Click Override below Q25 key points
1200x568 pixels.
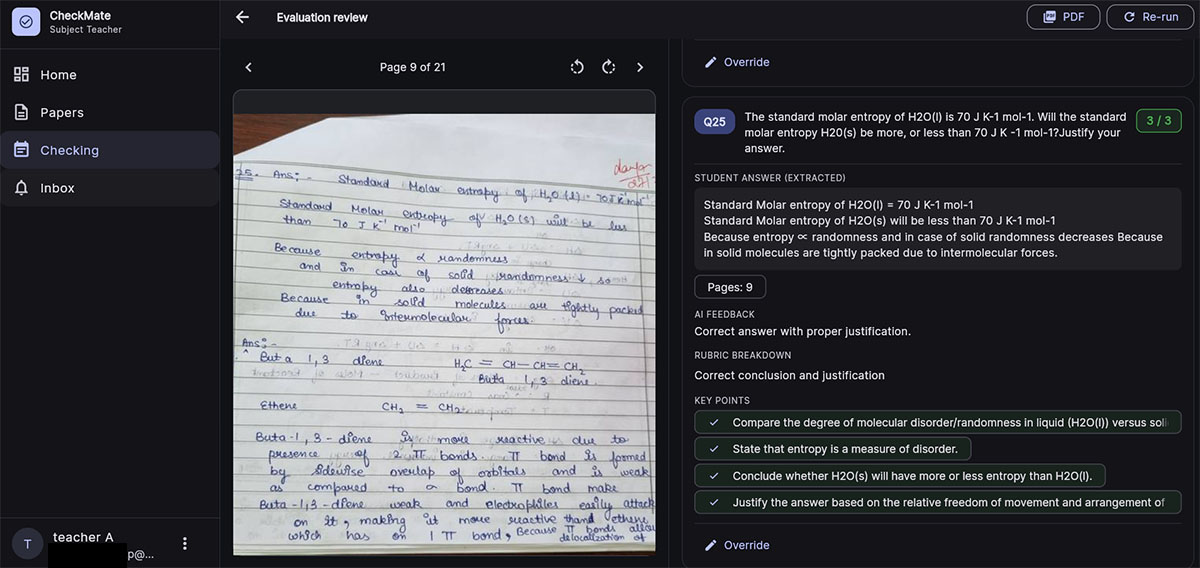(x=737, y=545)
